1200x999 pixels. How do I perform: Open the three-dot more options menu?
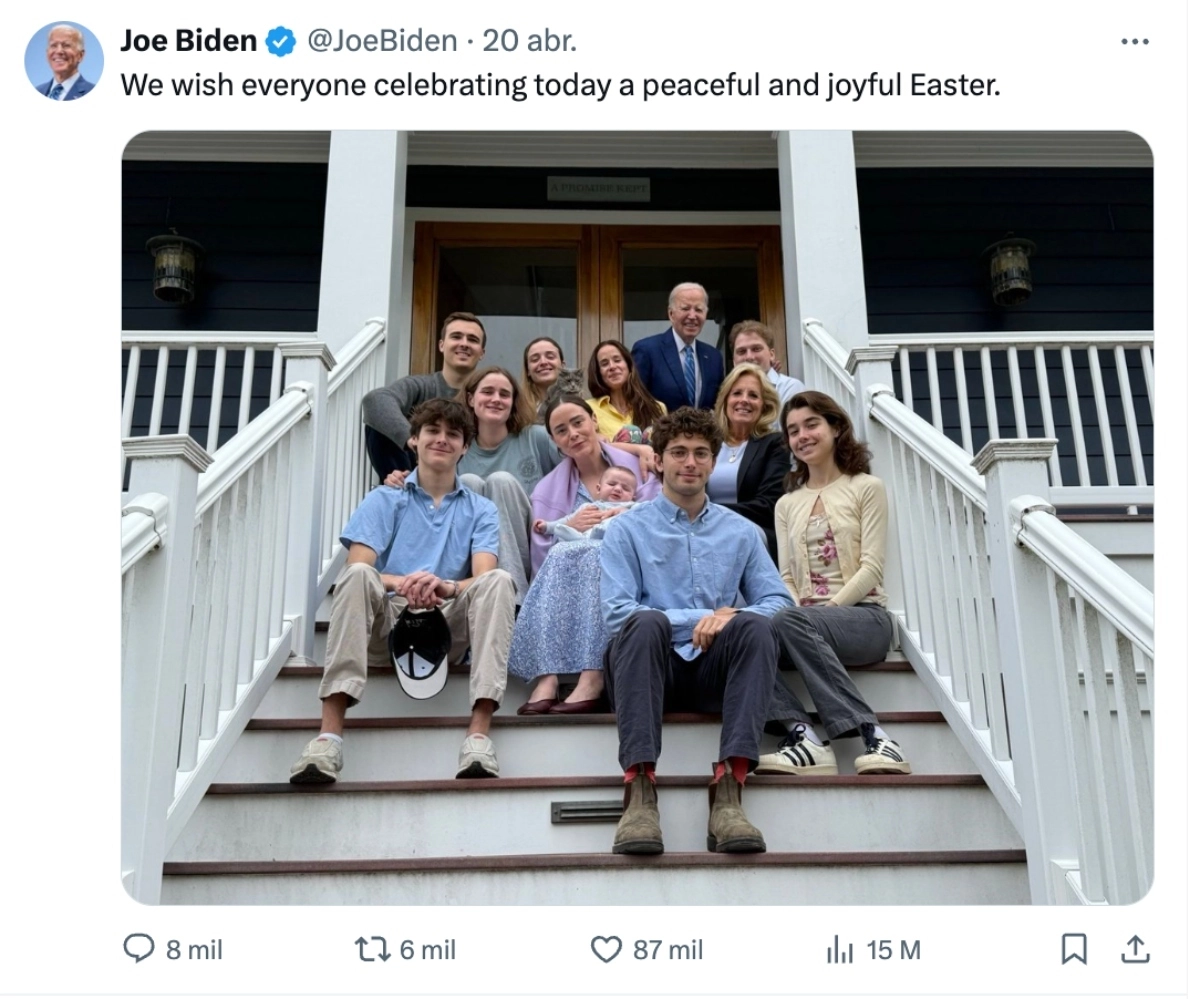pos(1135,41)
